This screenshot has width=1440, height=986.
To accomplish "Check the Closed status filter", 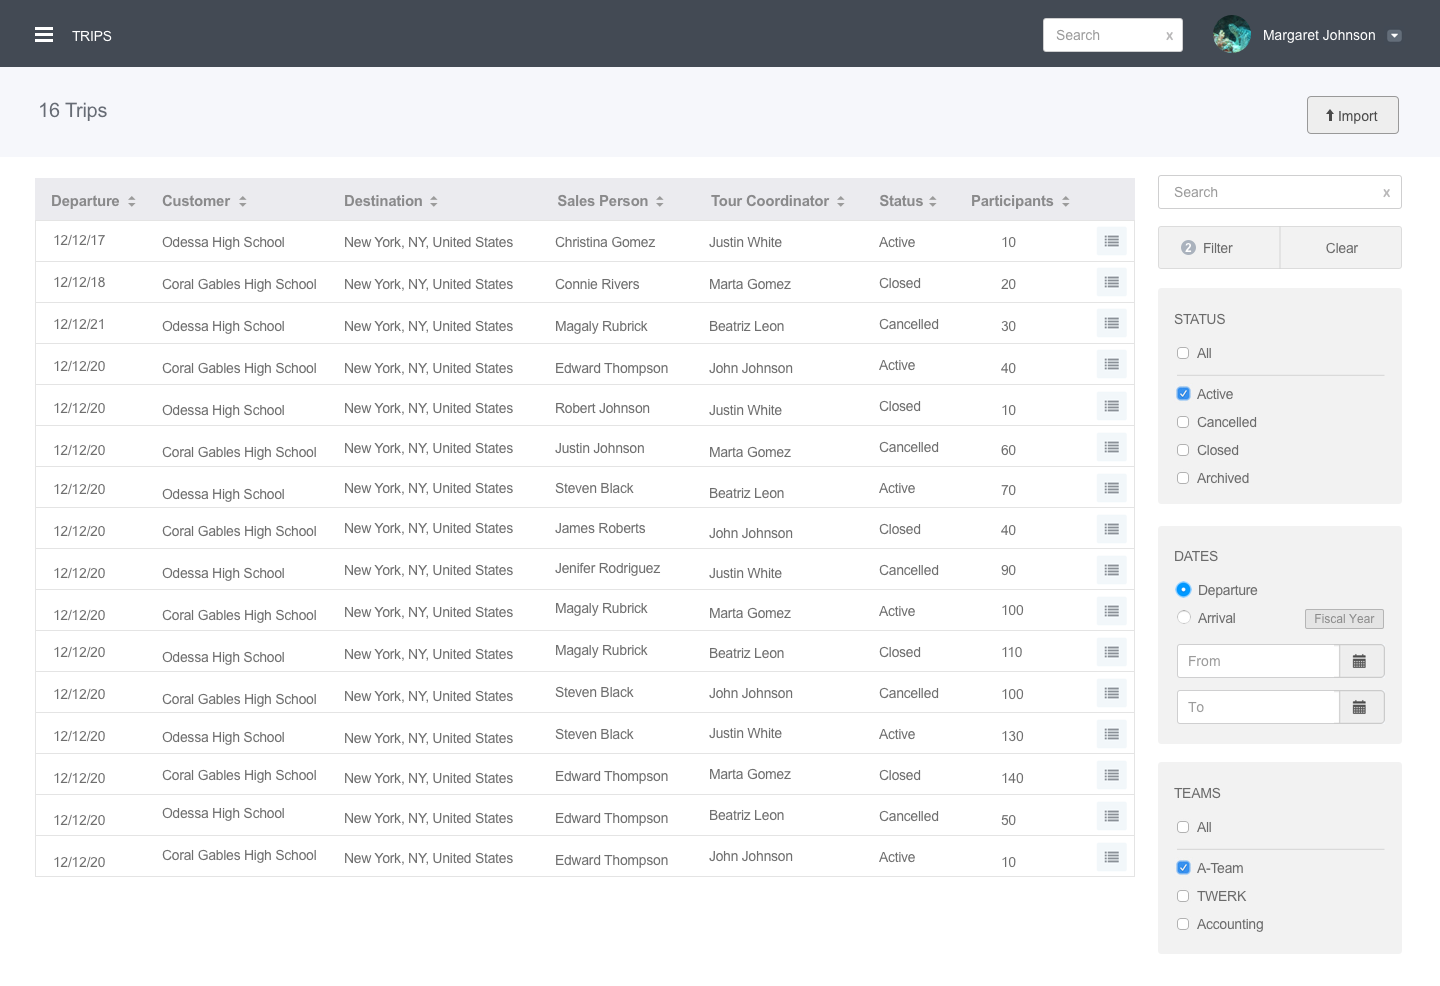I will pos(1183,450).
